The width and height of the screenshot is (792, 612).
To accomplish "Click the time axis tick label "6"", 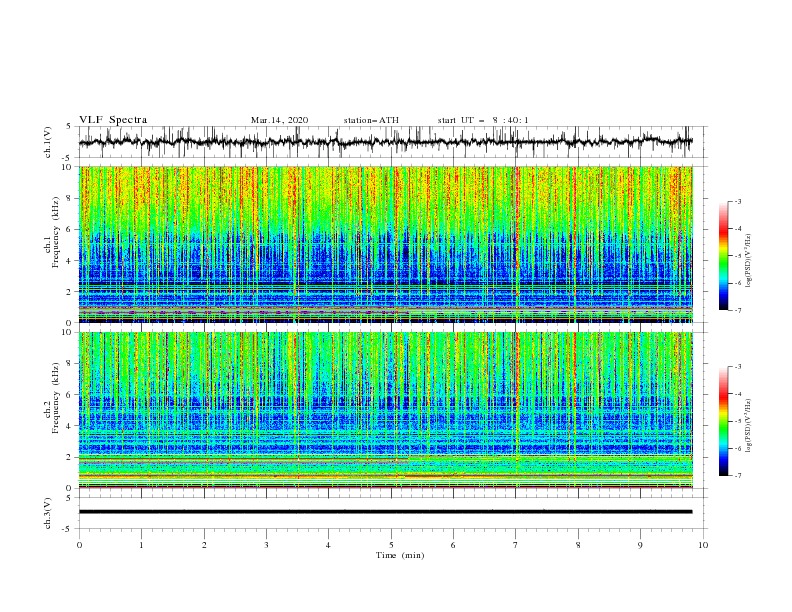I will click(x=453, y=545).
